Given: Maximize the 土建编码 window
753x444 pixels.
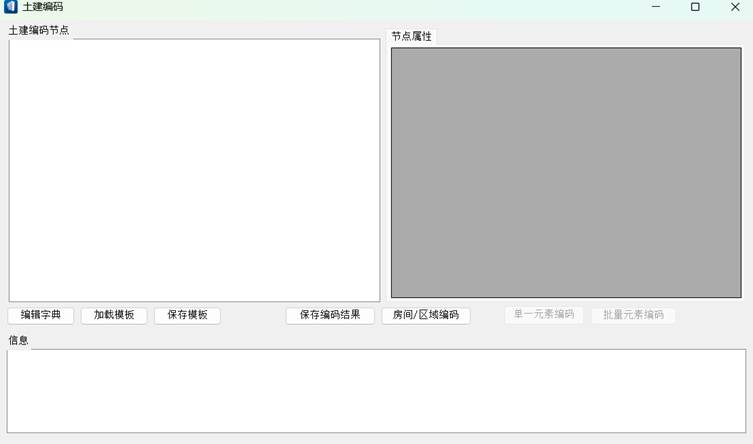Looking at the screenshot, I should point(695,7).
